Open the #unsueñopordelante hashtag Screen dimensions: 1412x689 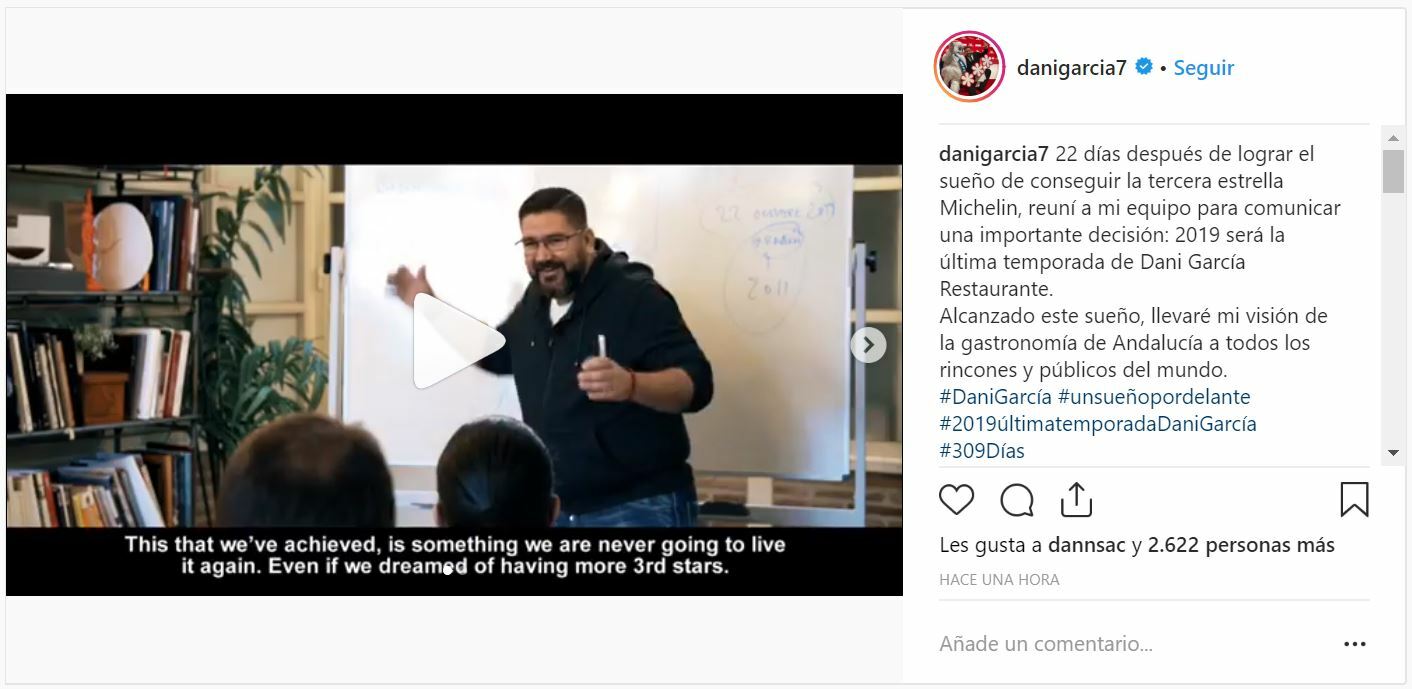pyautogui.click(x=1154, y=397)
